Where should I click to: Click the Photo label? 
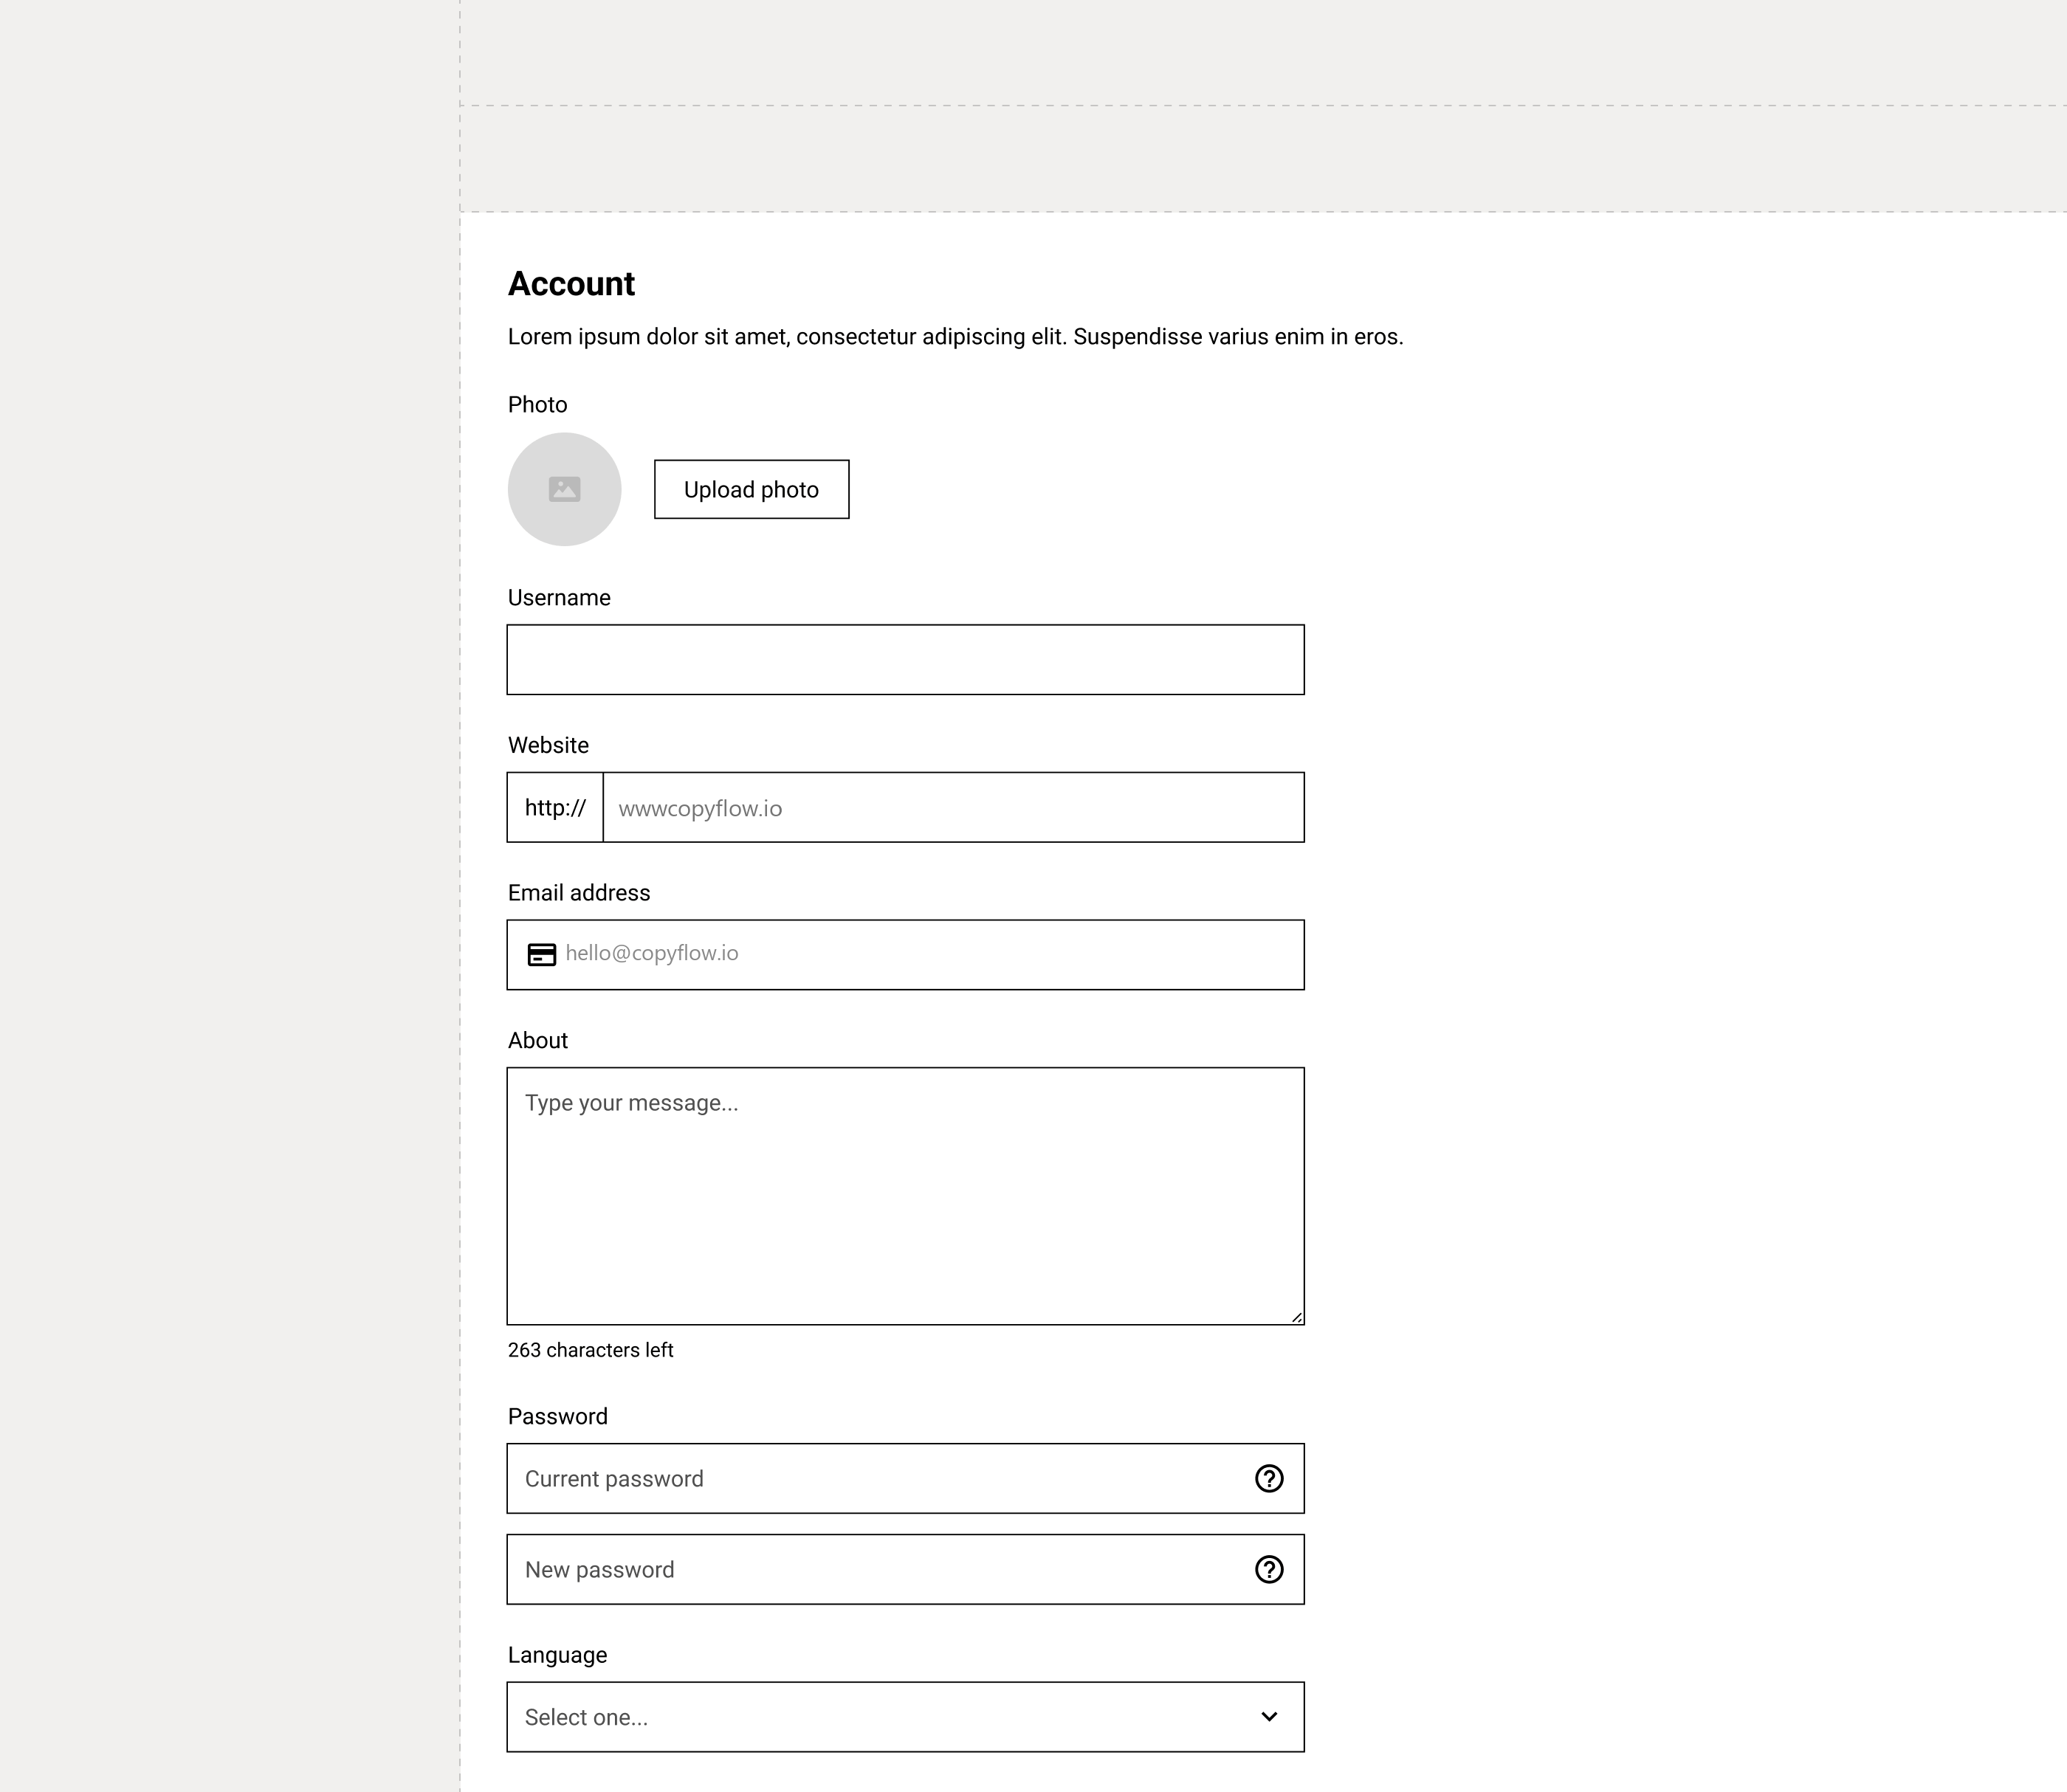point(537,404)
